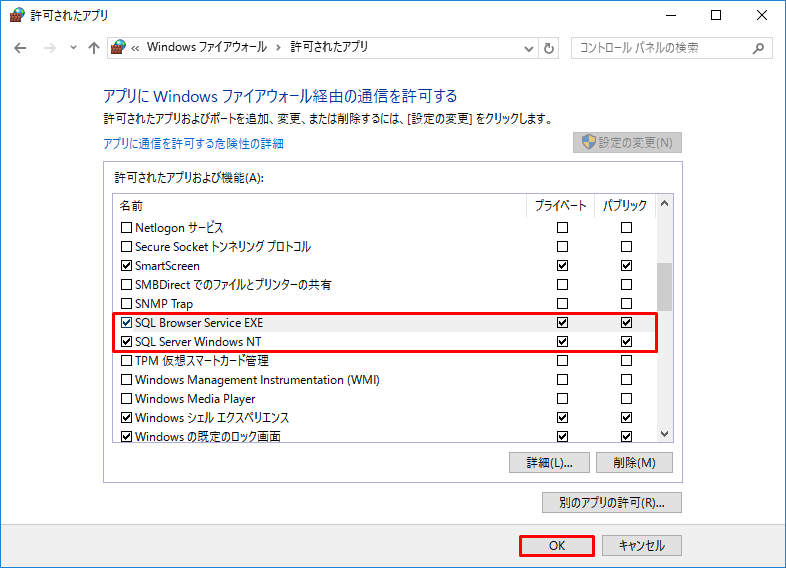Toggle private checkbox for SQL Browser Service EXE
The width and height of the screenshot is (786, 568).
(562, 323)
